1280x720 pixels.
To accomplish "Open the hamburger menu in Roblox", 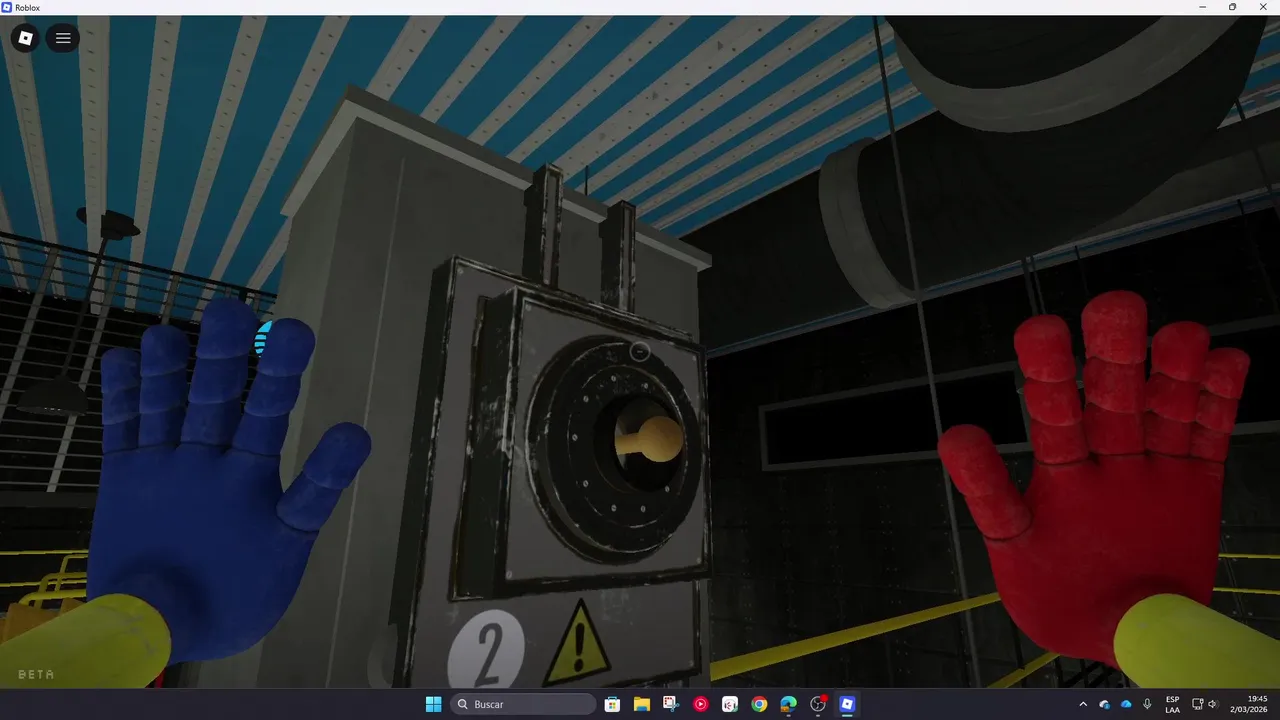I will (63, 39).
